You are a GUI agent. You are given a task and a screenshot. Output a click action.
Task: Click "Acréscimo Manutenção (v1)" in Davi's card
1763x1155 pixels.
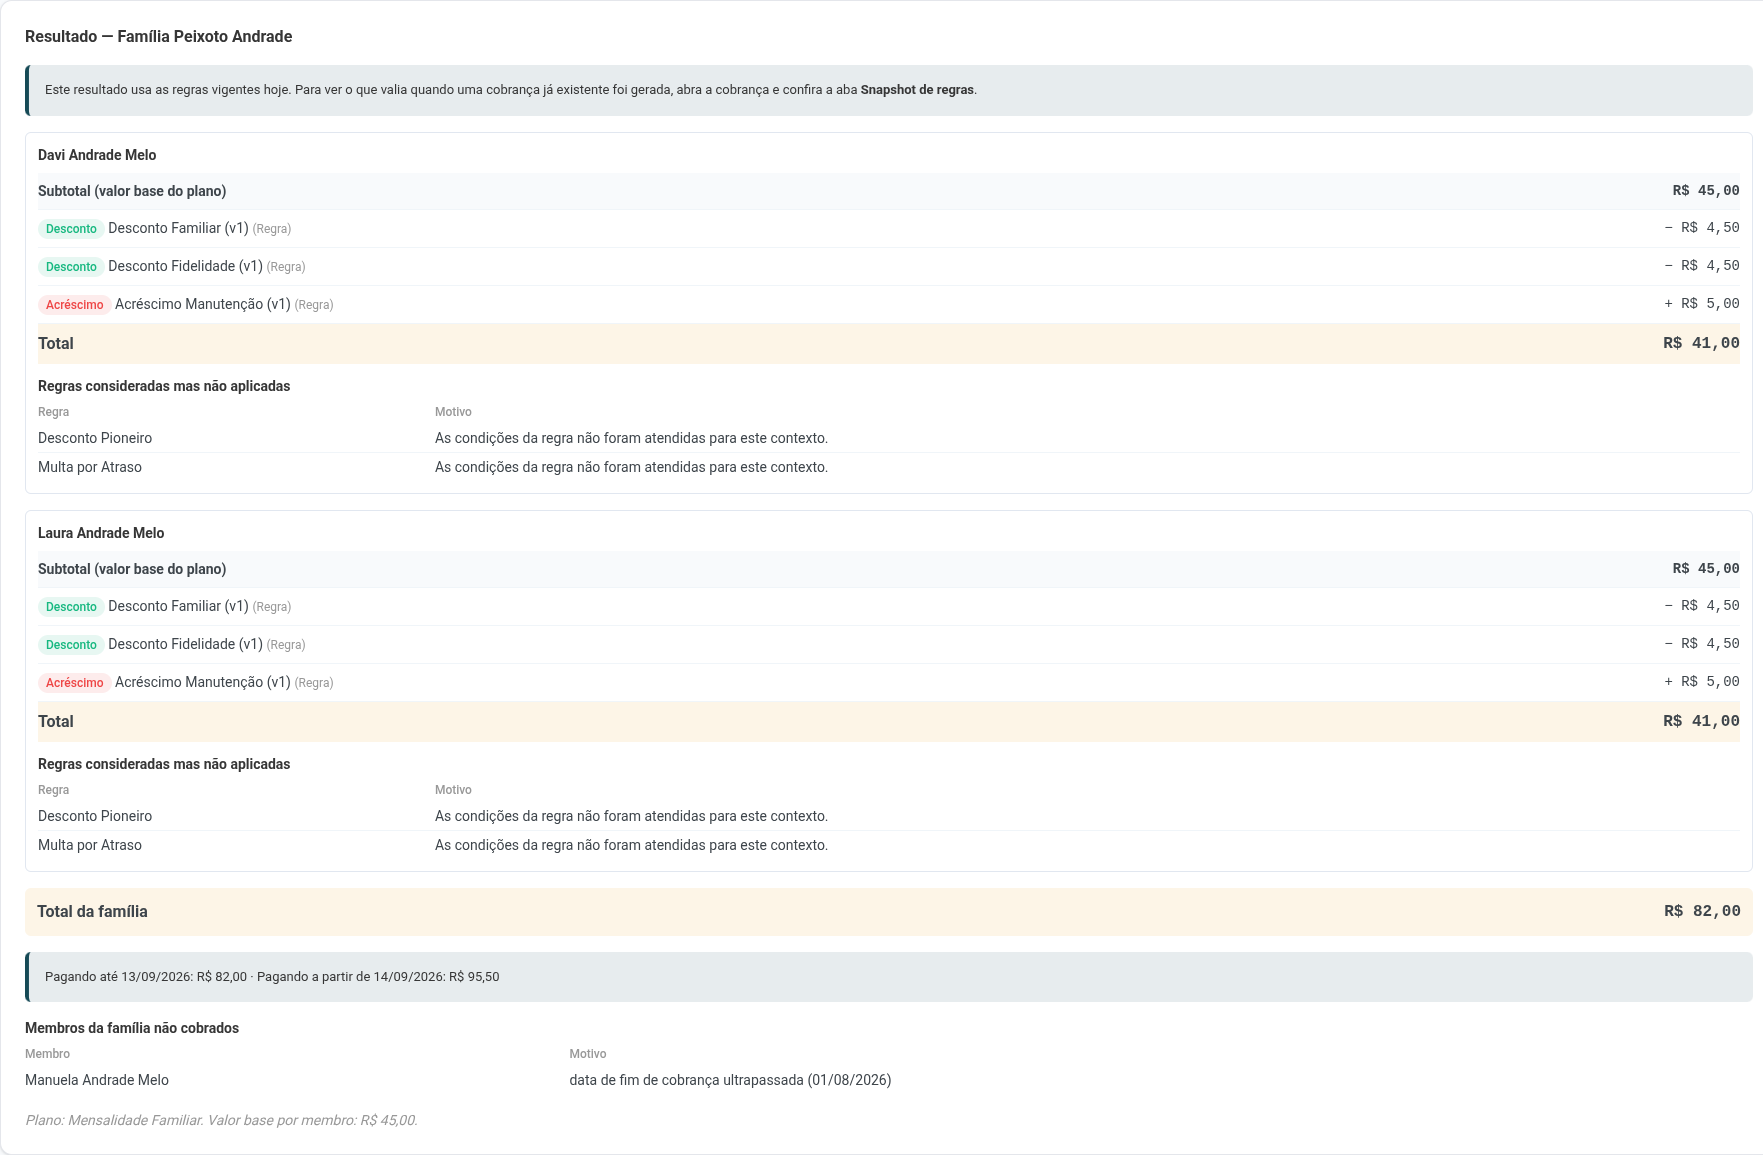point(203,304)
